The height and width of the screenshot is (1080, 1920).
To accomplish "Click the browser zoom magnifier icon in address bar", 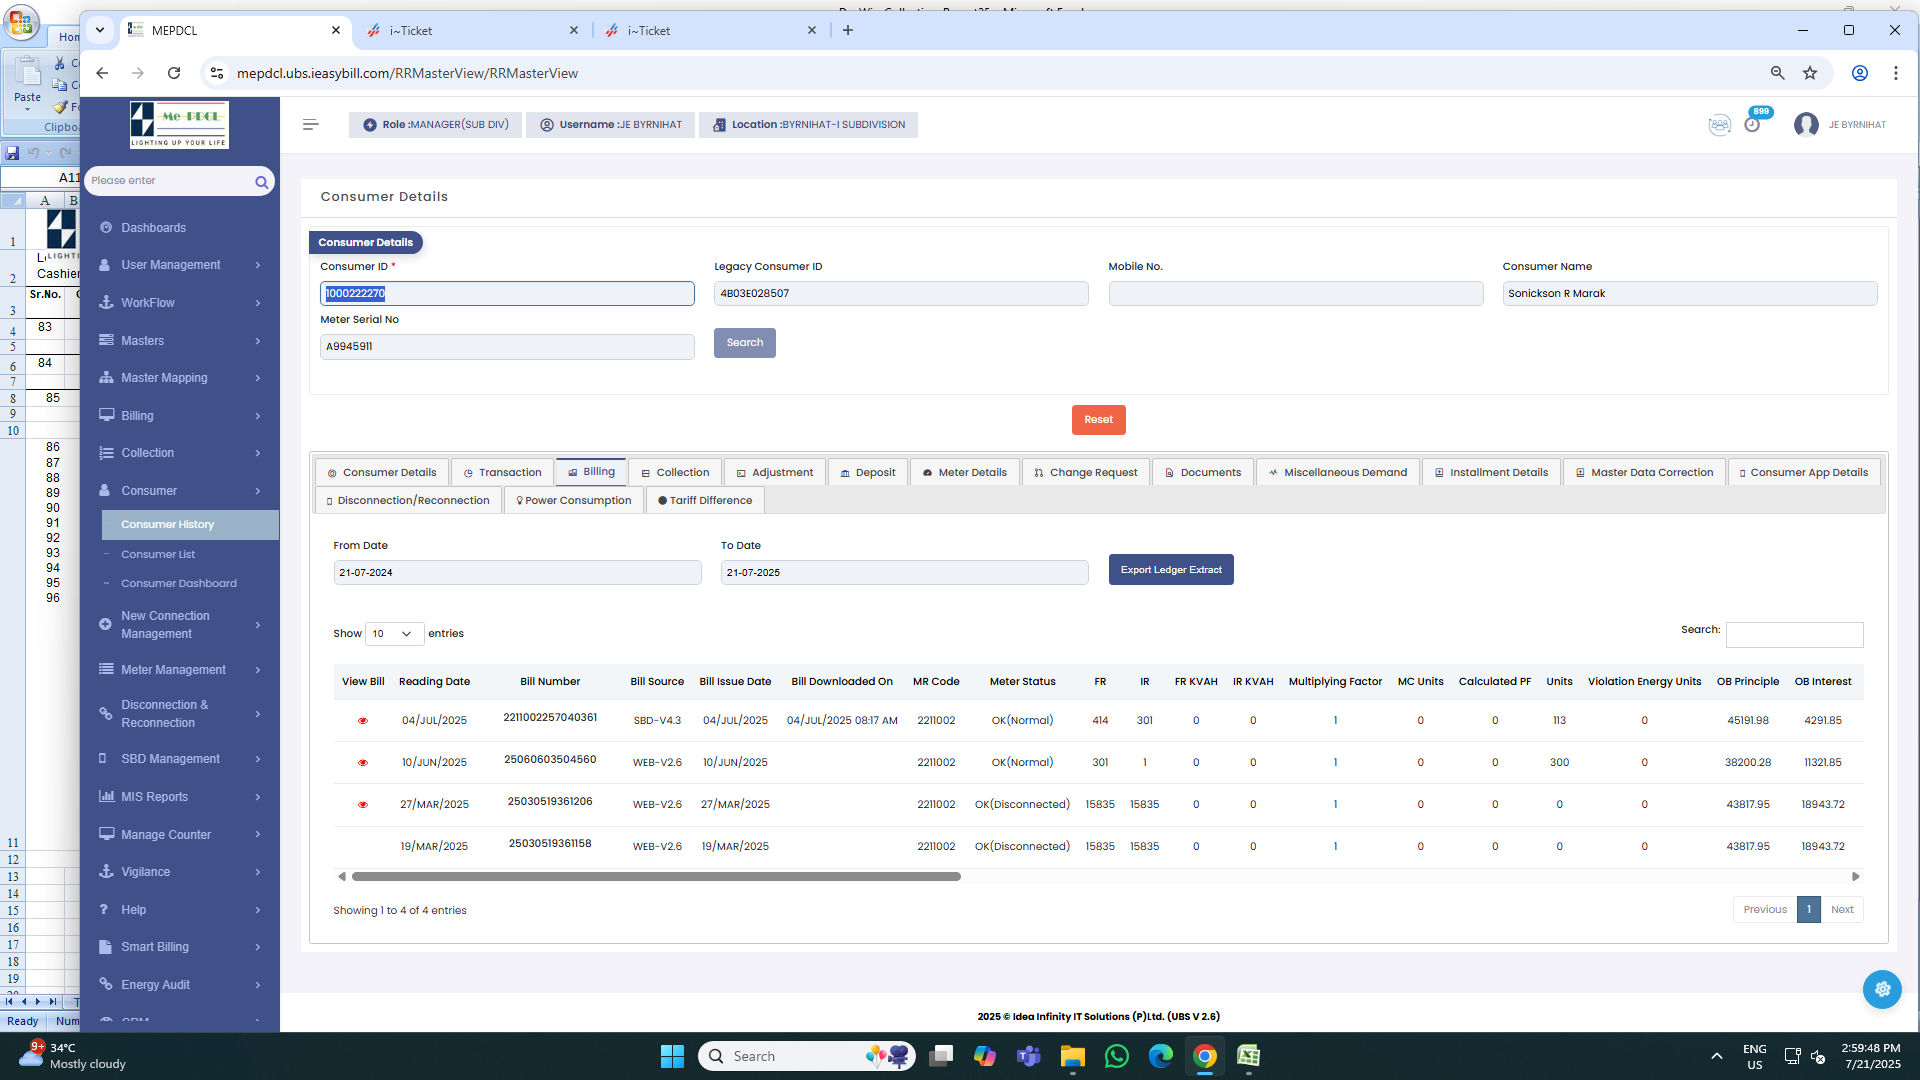I will tap(1777, 73).
